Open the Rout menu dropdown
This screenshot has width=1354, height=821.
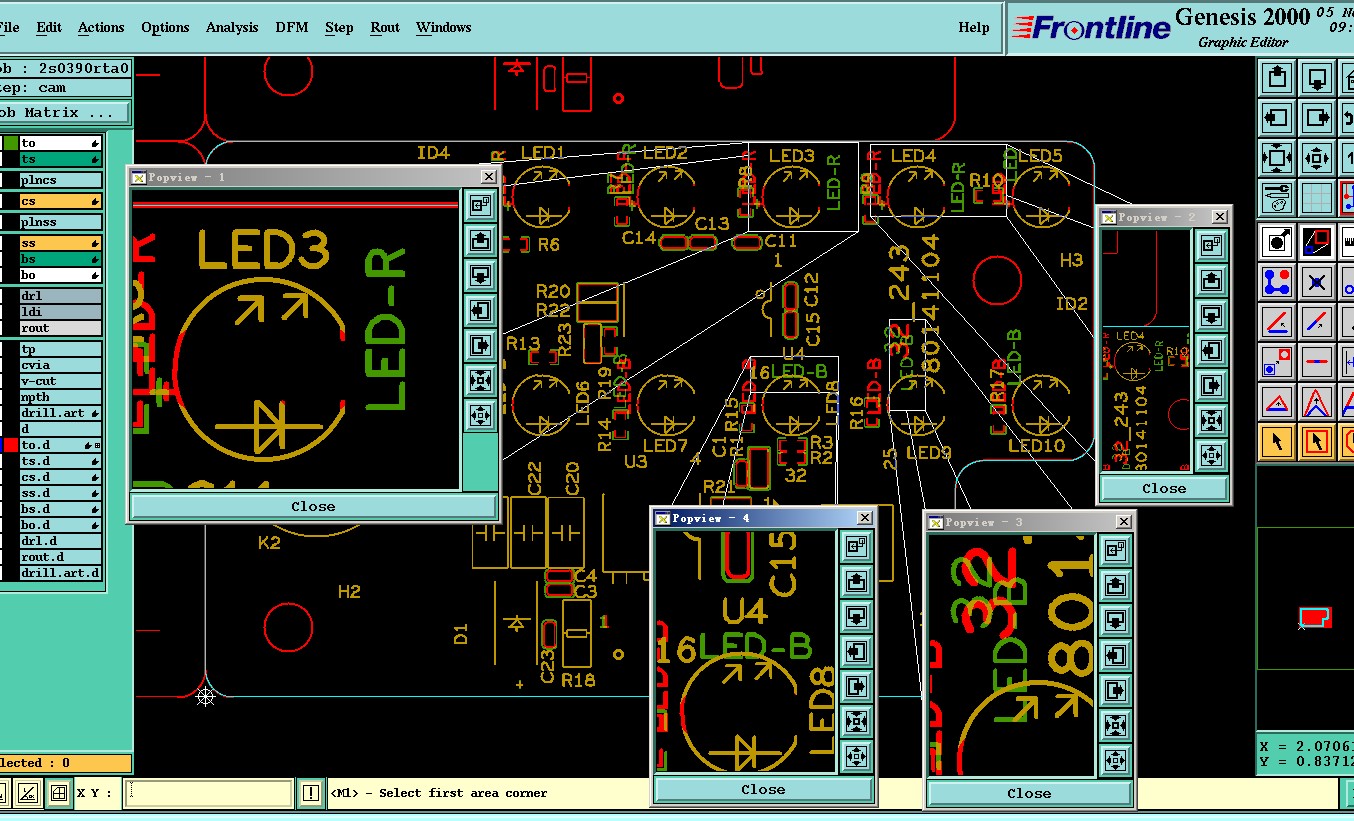(385, 27)
